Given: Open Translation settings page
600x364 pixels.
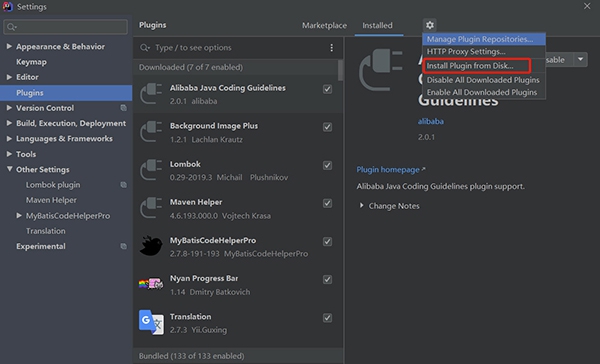Looking at the screenshot, I should (46, 231).
